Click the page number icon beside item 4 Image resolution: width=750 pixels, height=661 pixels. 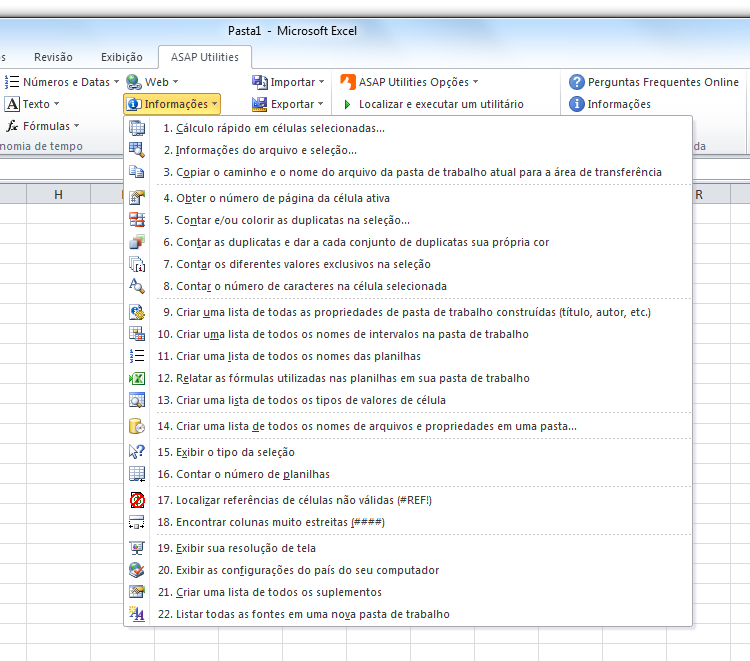[x=137, y=198]
